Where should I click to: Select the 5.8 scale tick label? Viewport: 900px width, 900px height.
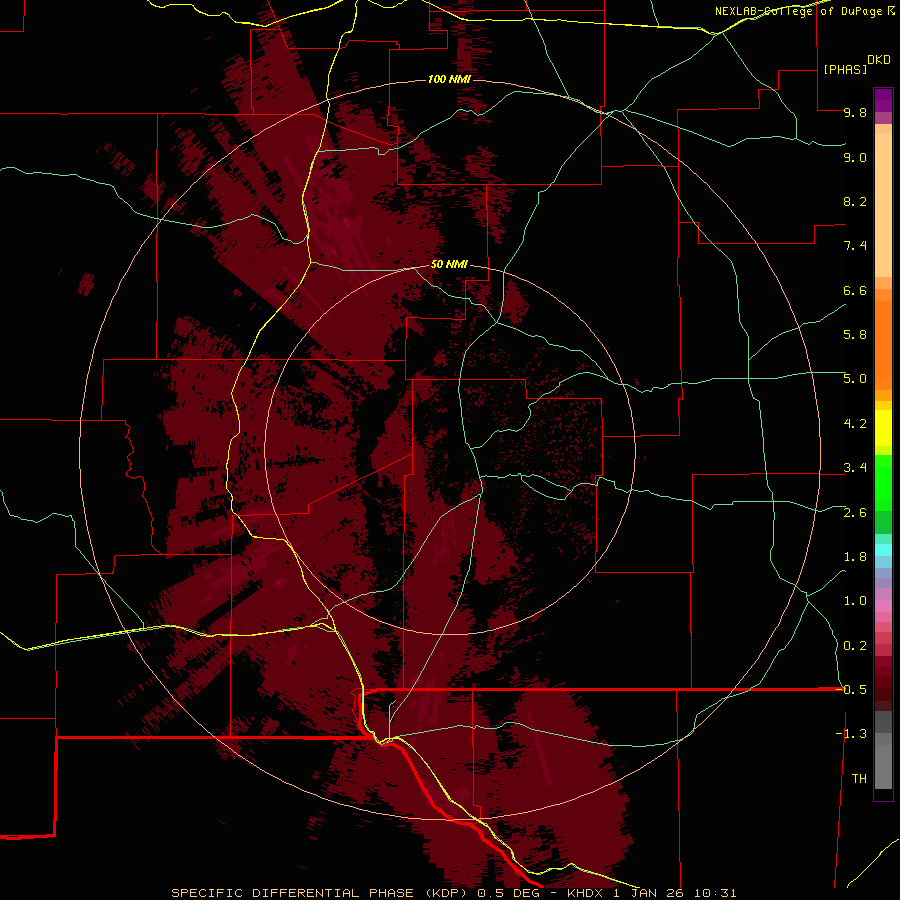point(855,335)
